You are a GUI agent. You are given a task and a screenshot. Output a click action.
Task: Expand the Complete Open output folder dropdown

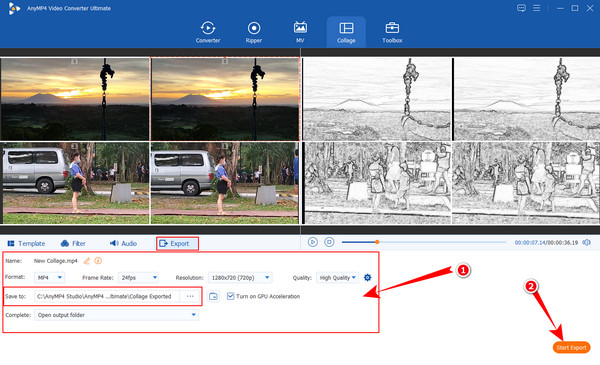pos(116,315)
